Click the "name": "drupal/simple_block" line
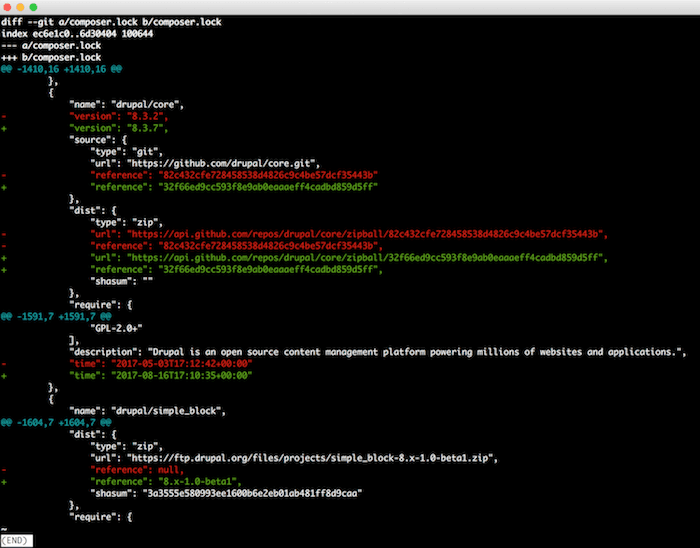700x548 pixels. click(147, 411)
